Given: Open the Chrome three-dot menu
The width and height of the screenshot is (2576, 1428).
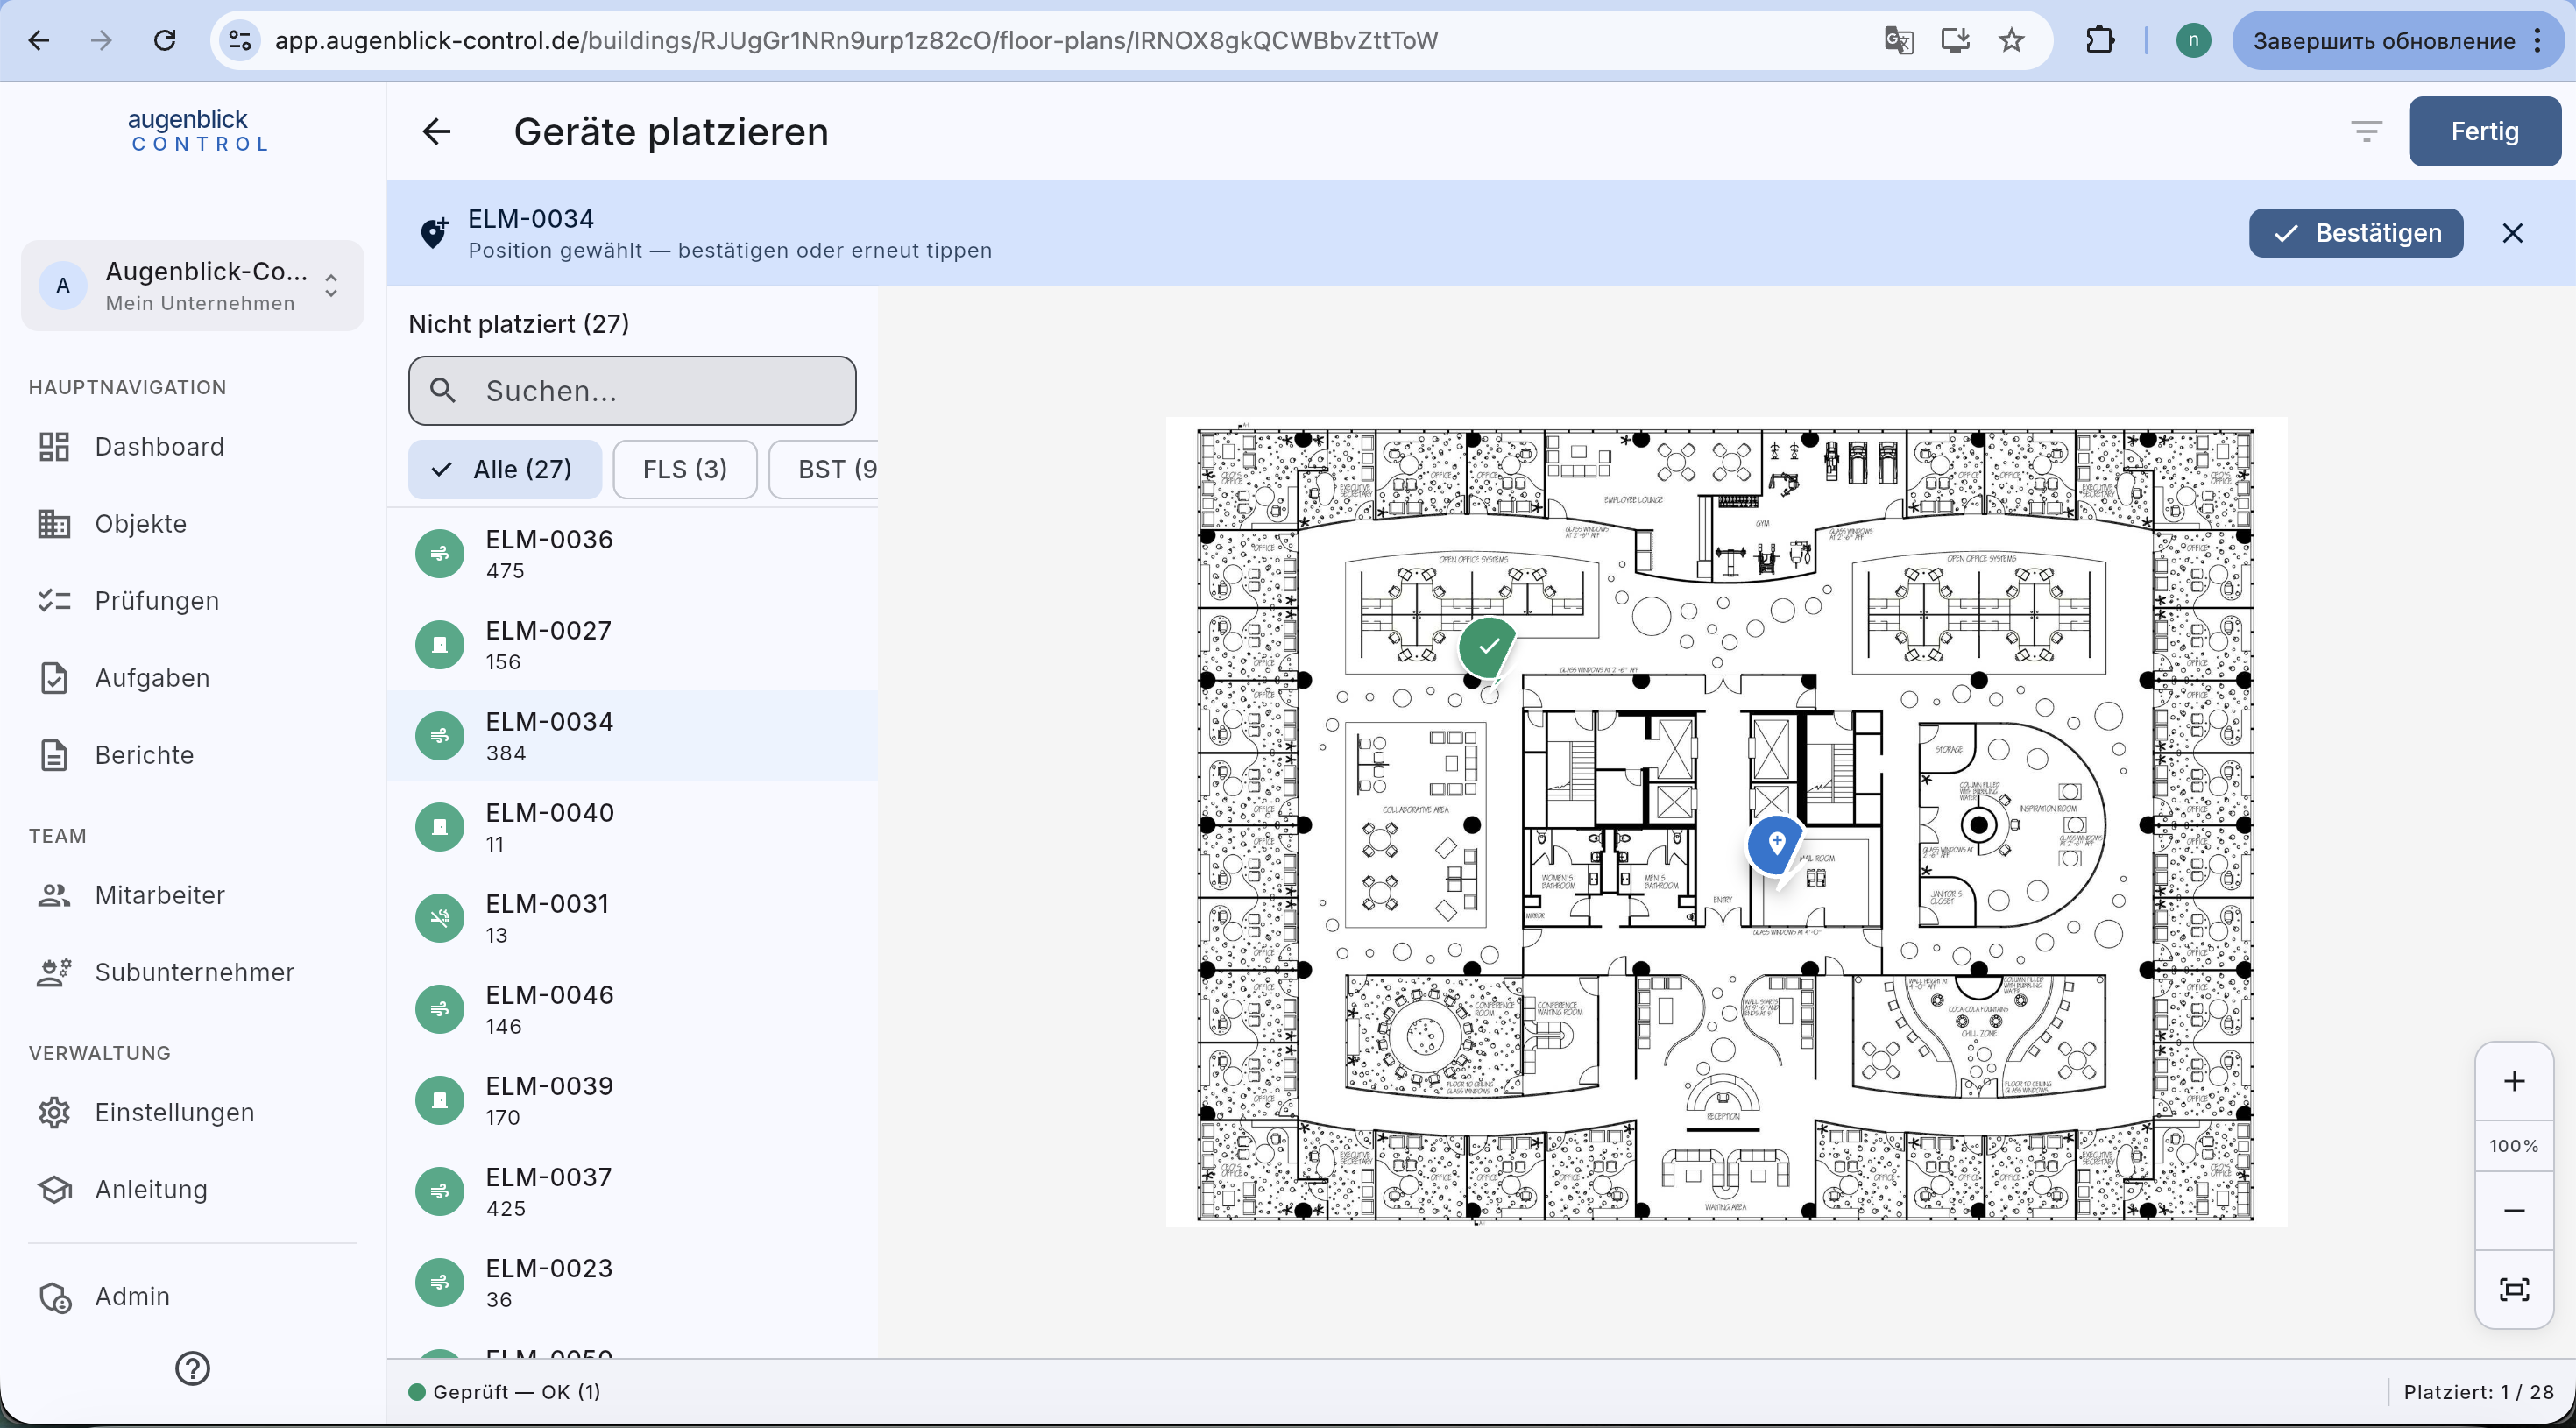Looking at the screenshot, I should tap(2538, 40).
